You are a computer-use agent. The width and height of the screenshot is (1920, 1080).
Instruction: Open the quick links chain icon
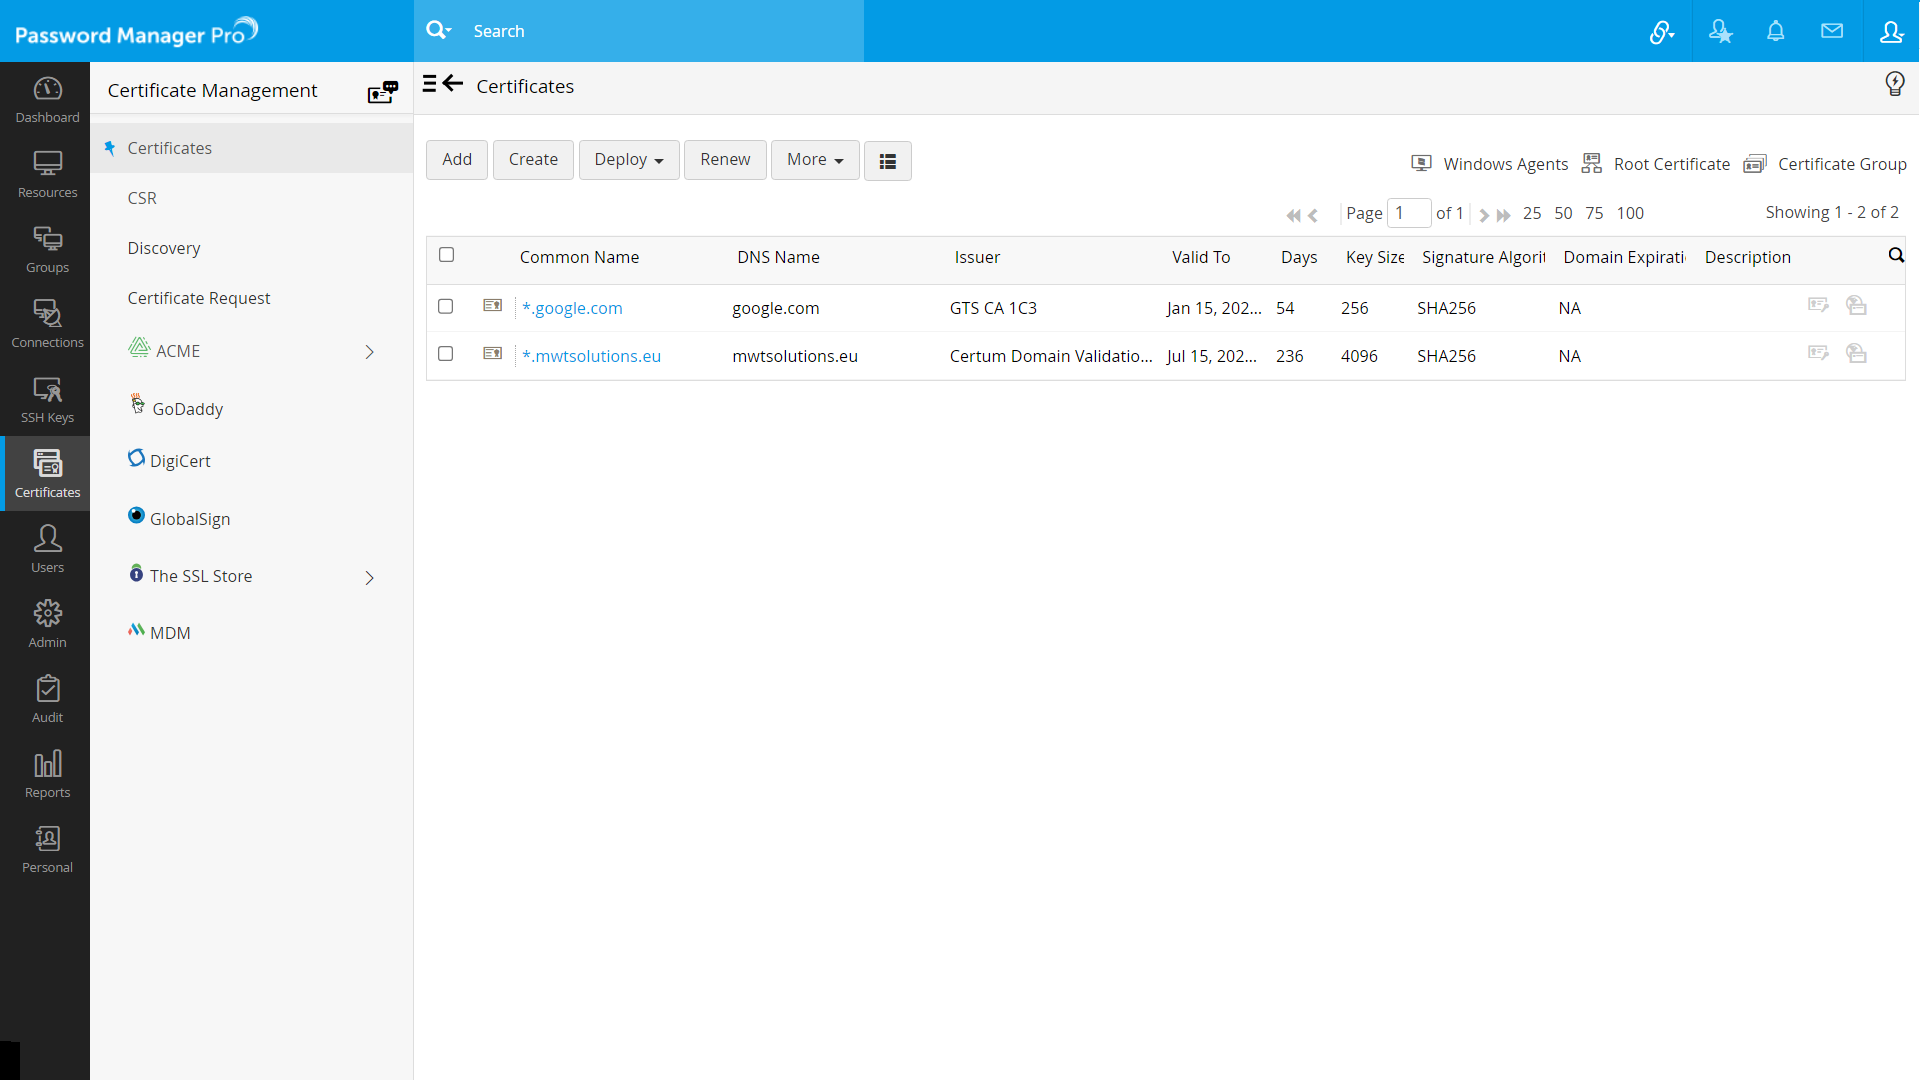point(1662,31)
